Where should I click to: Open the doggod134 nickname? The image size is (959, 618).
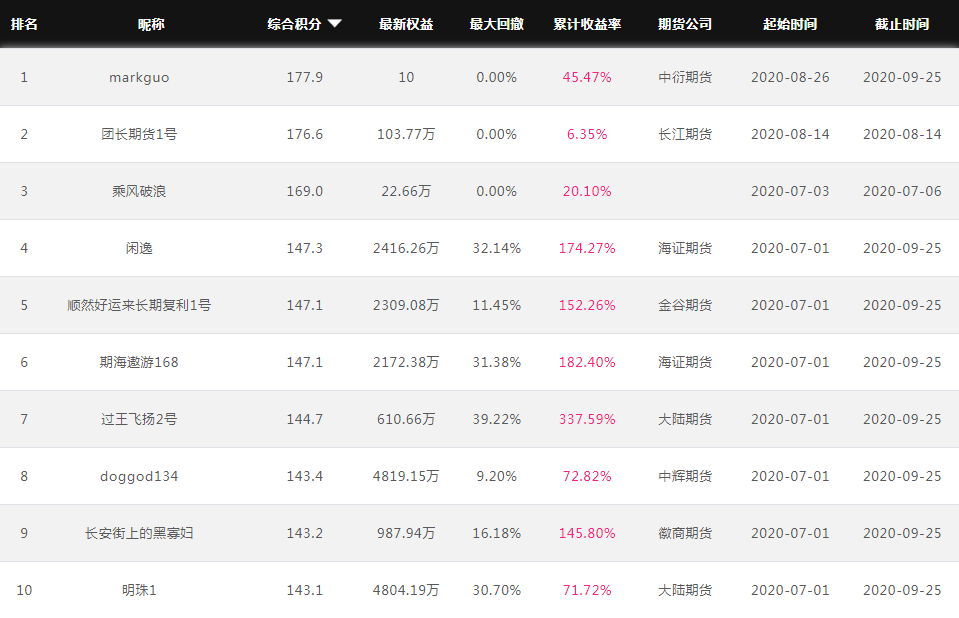(139, 476)
